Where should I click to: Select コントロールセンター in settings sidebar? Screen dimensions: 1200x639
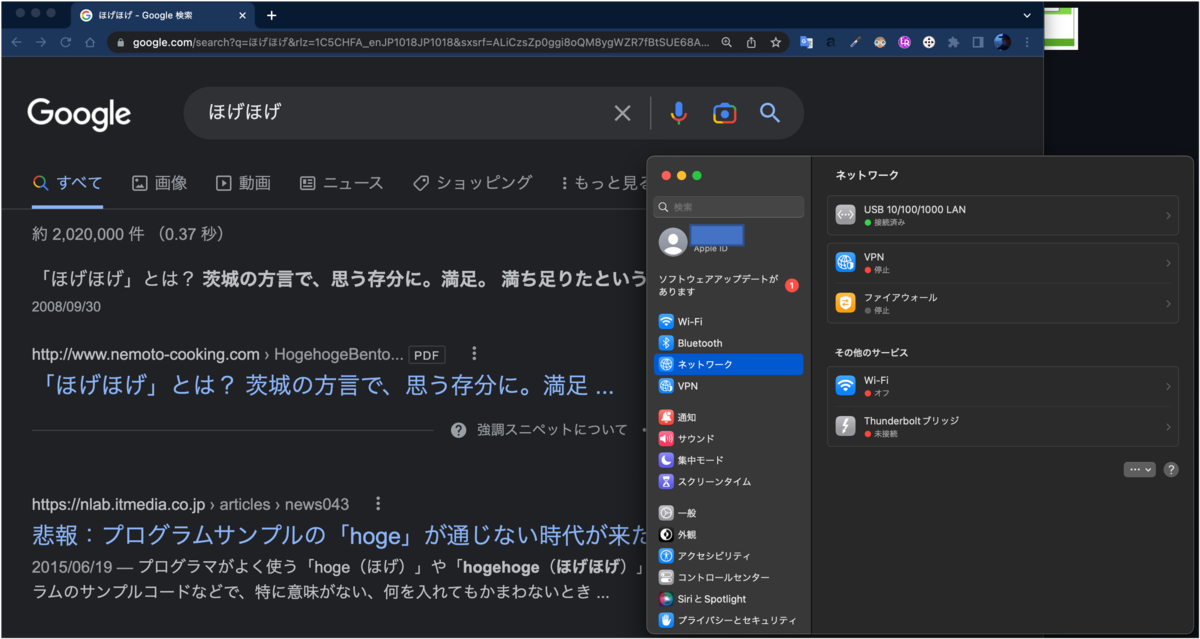tap(729, 577)
